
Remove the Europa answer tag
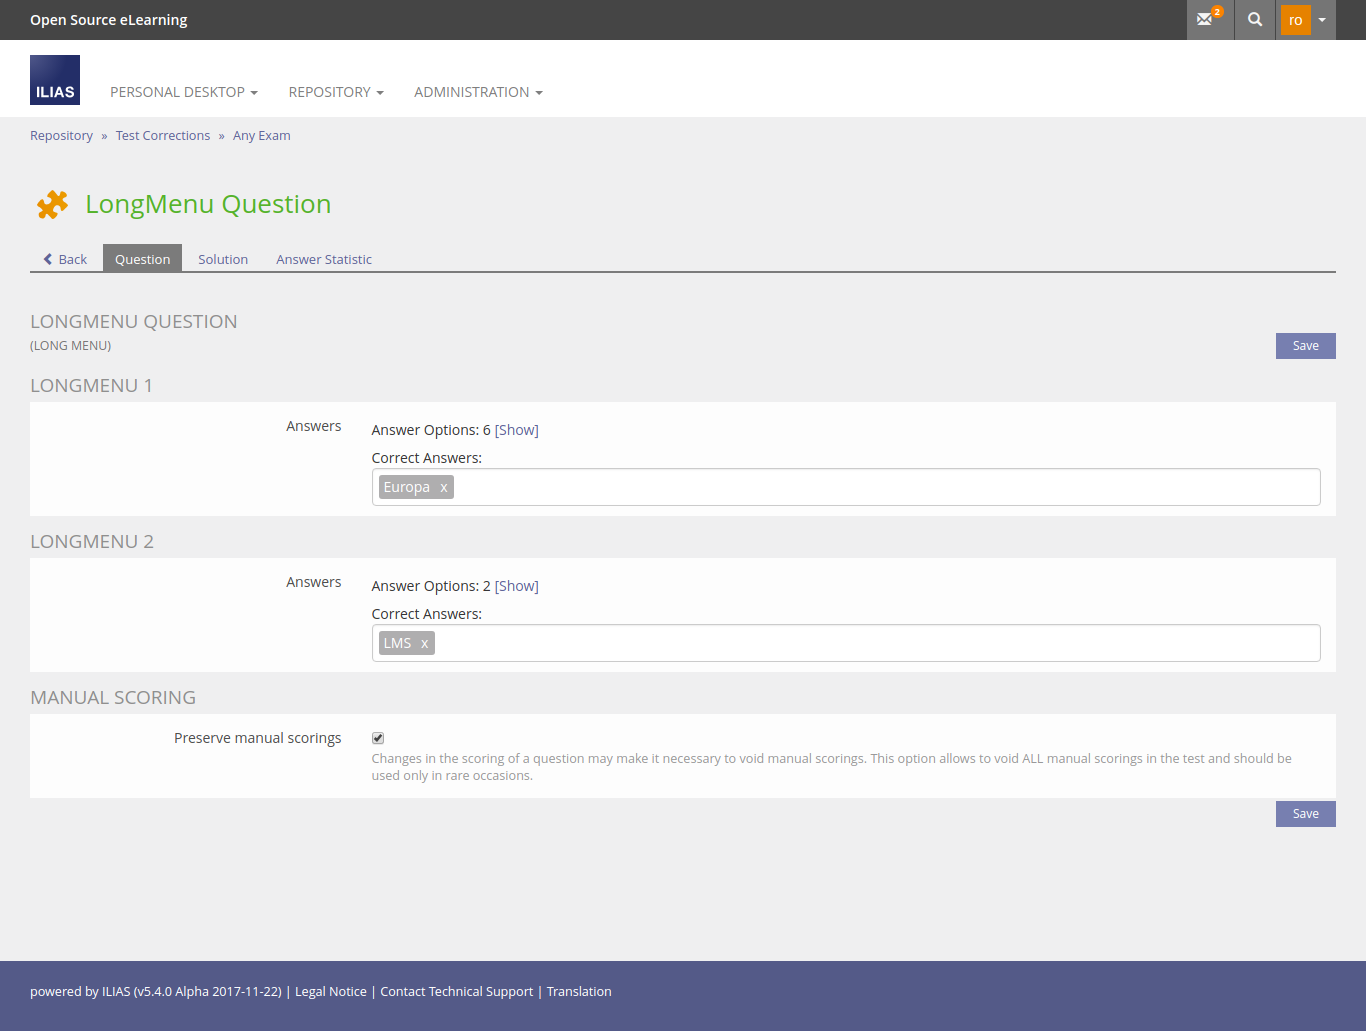443,487
